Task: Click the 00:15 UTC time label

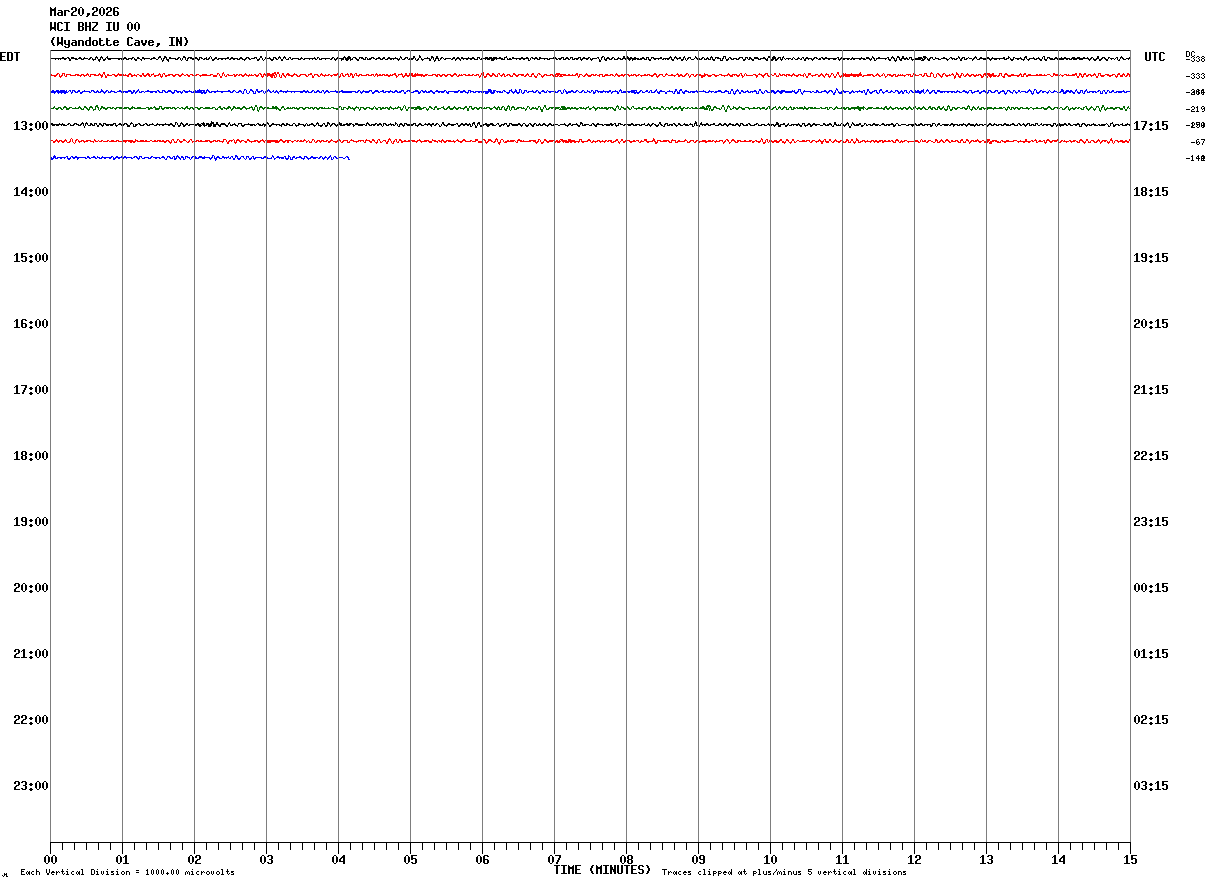Action: 1151,588
